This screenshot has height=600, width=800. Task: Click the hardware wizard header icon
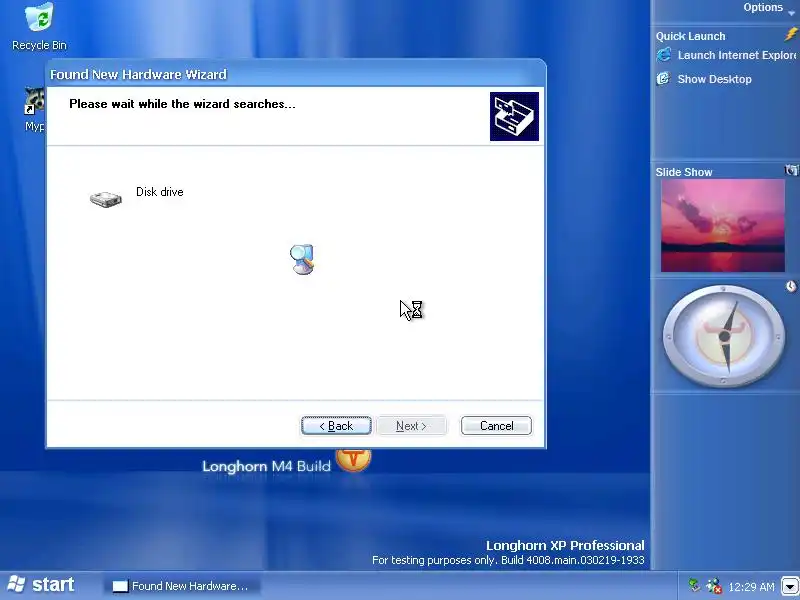[514, 116]
